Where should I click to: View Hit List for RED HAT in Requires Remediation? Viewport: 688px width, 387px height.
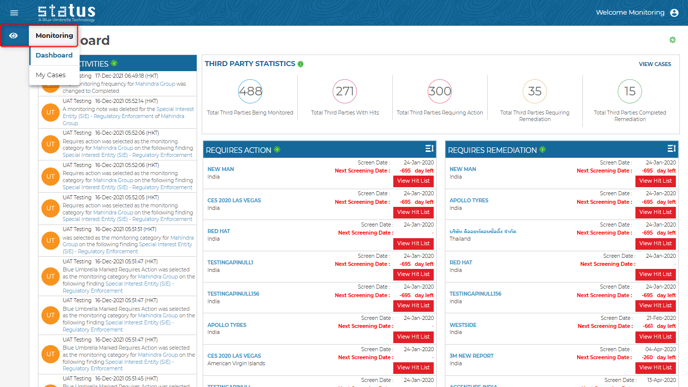[x=656, y=274]
